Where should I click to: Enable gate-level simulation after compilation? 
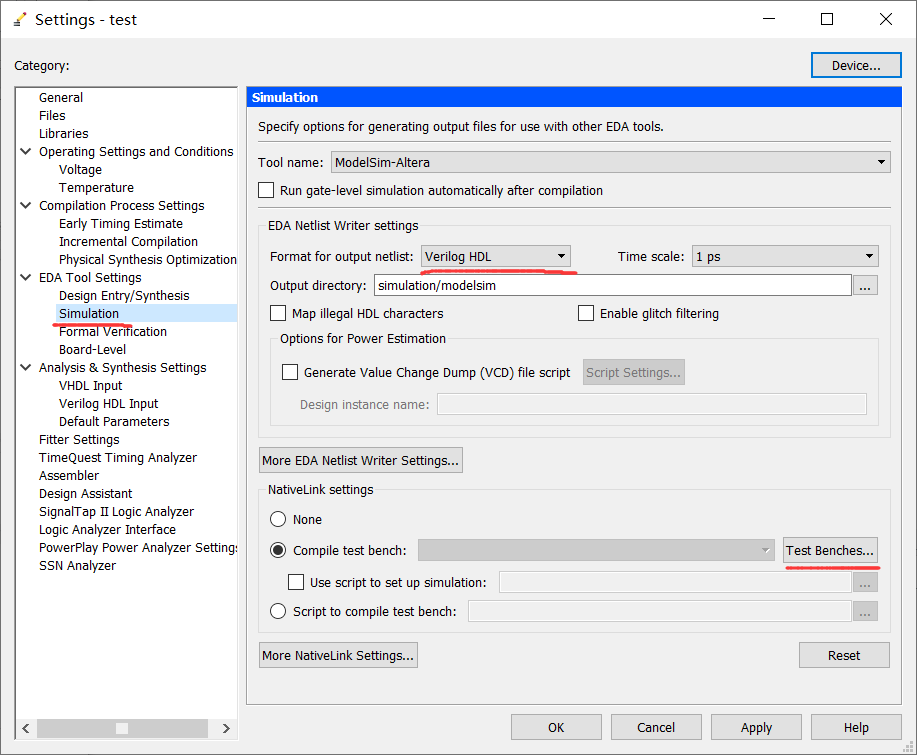coord(266,189)
